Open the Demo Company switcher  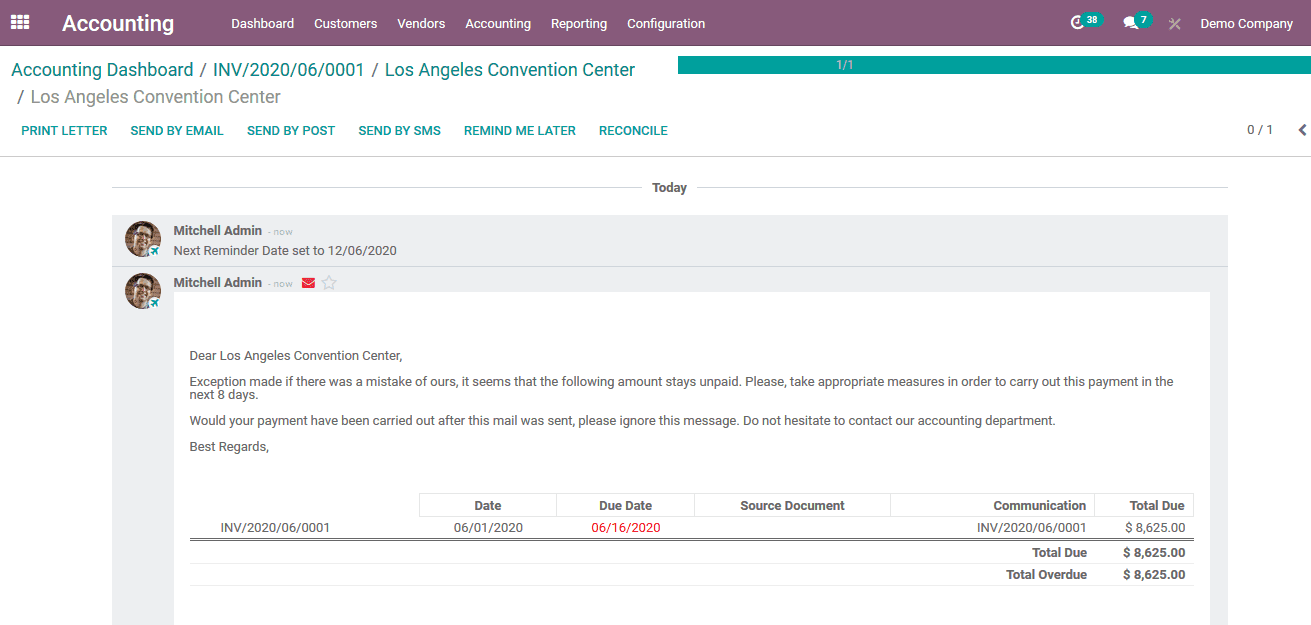1246,23
